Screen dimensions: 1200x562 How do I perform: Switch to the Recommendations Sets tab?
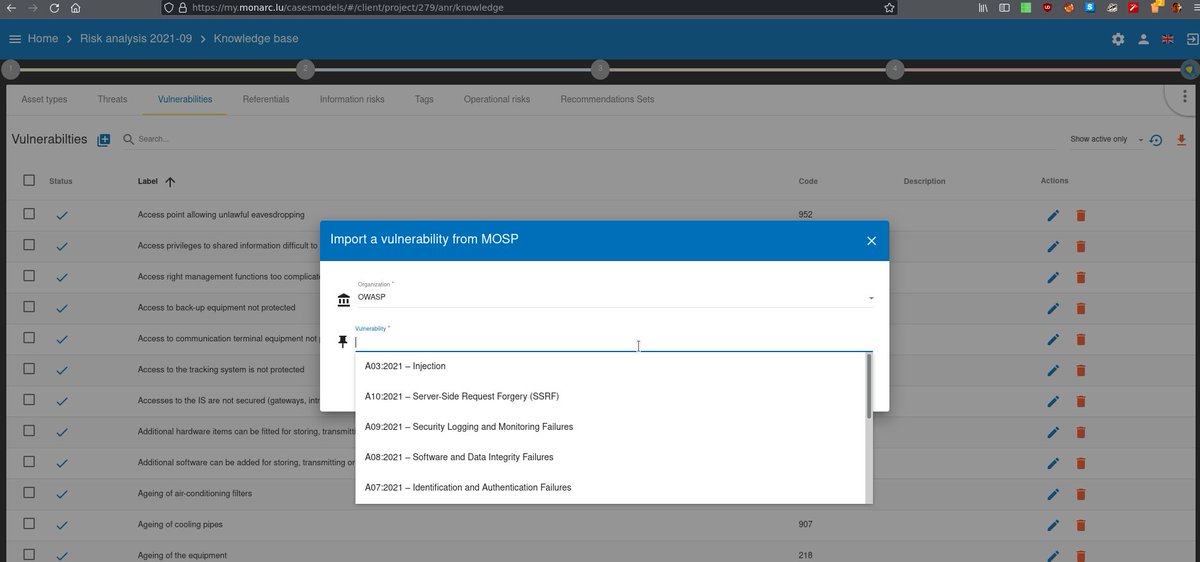[607, 100]
